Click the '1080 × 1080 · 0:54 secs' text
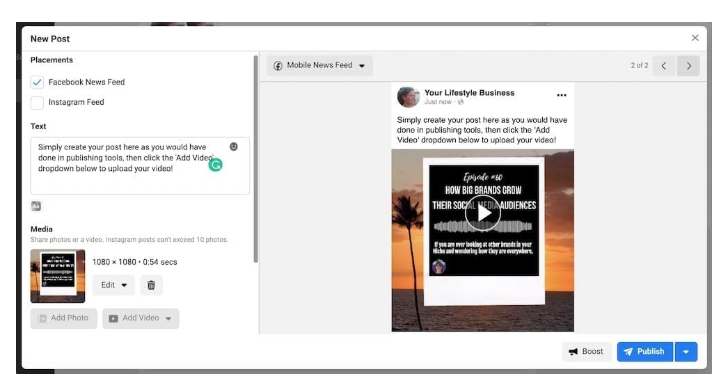Screen dimensions: 722x375 [x=134, y=262]
